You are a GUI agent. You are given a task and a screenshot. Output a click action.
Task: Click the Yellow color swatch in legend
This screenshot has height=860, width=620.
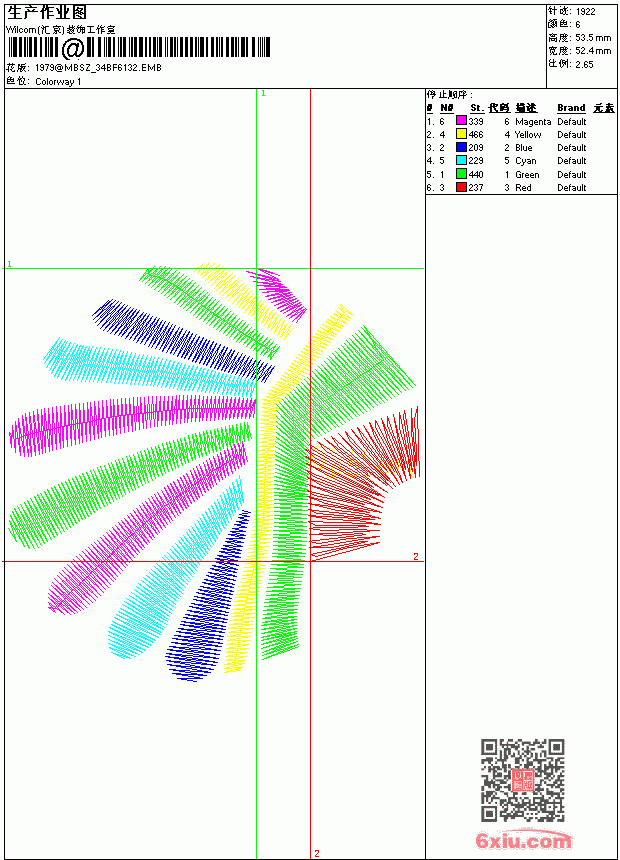click(x=461, y=134)
